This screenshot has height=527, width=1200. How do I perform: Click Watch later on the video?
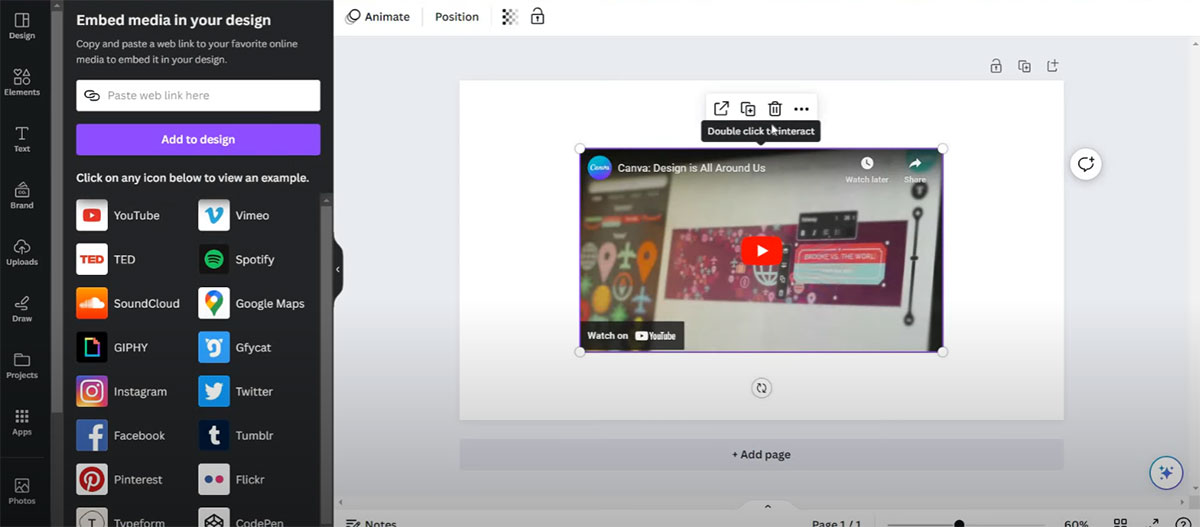click(x=867, y=170)
